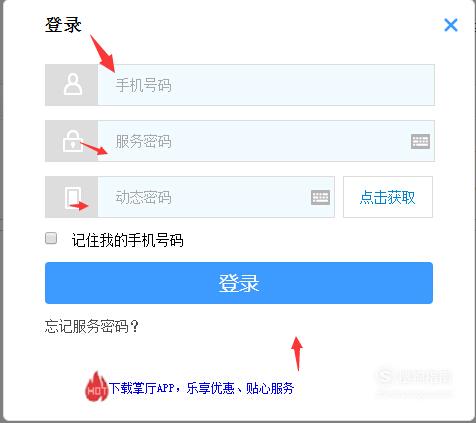The width and height of the screenshot is (476, 423).
Task: Click the red arrow pointing at 手机号码
Action: point(103,53)
